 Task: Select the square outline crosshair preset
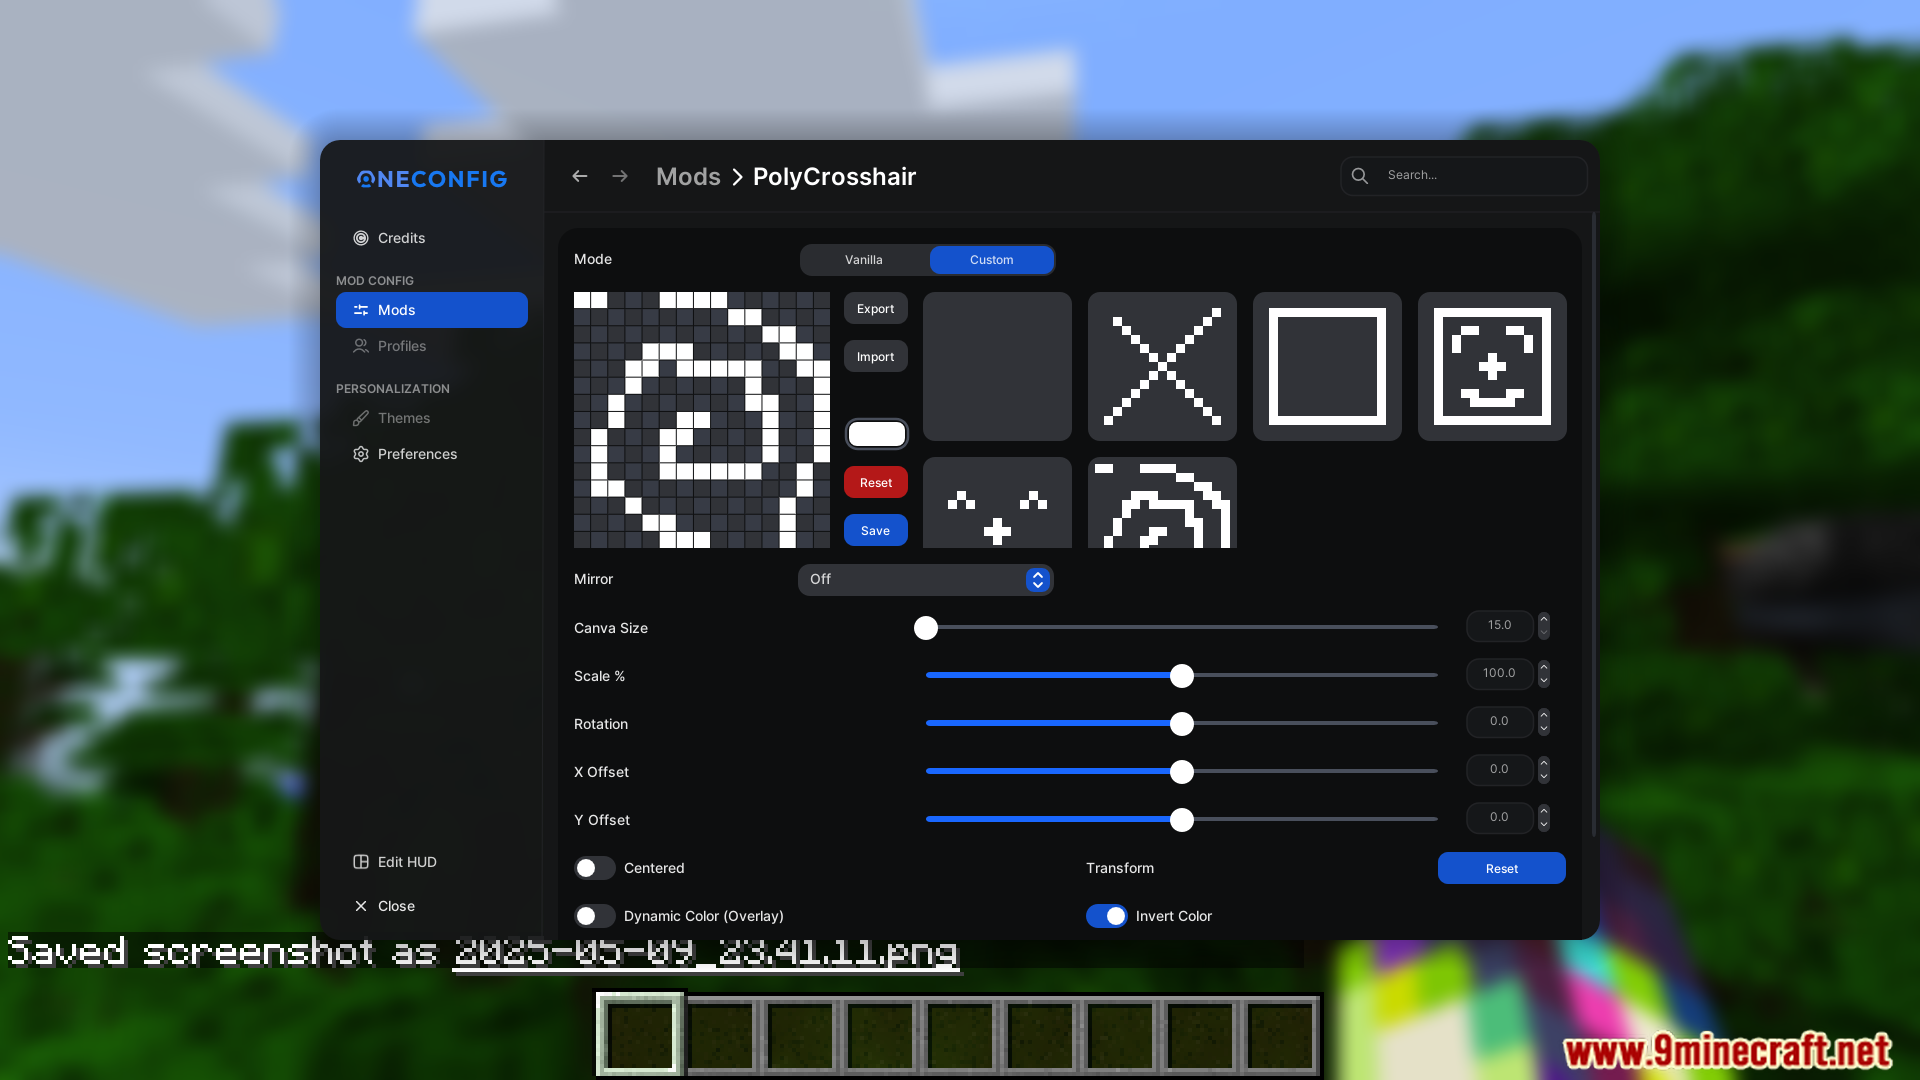coord(1327,366)
